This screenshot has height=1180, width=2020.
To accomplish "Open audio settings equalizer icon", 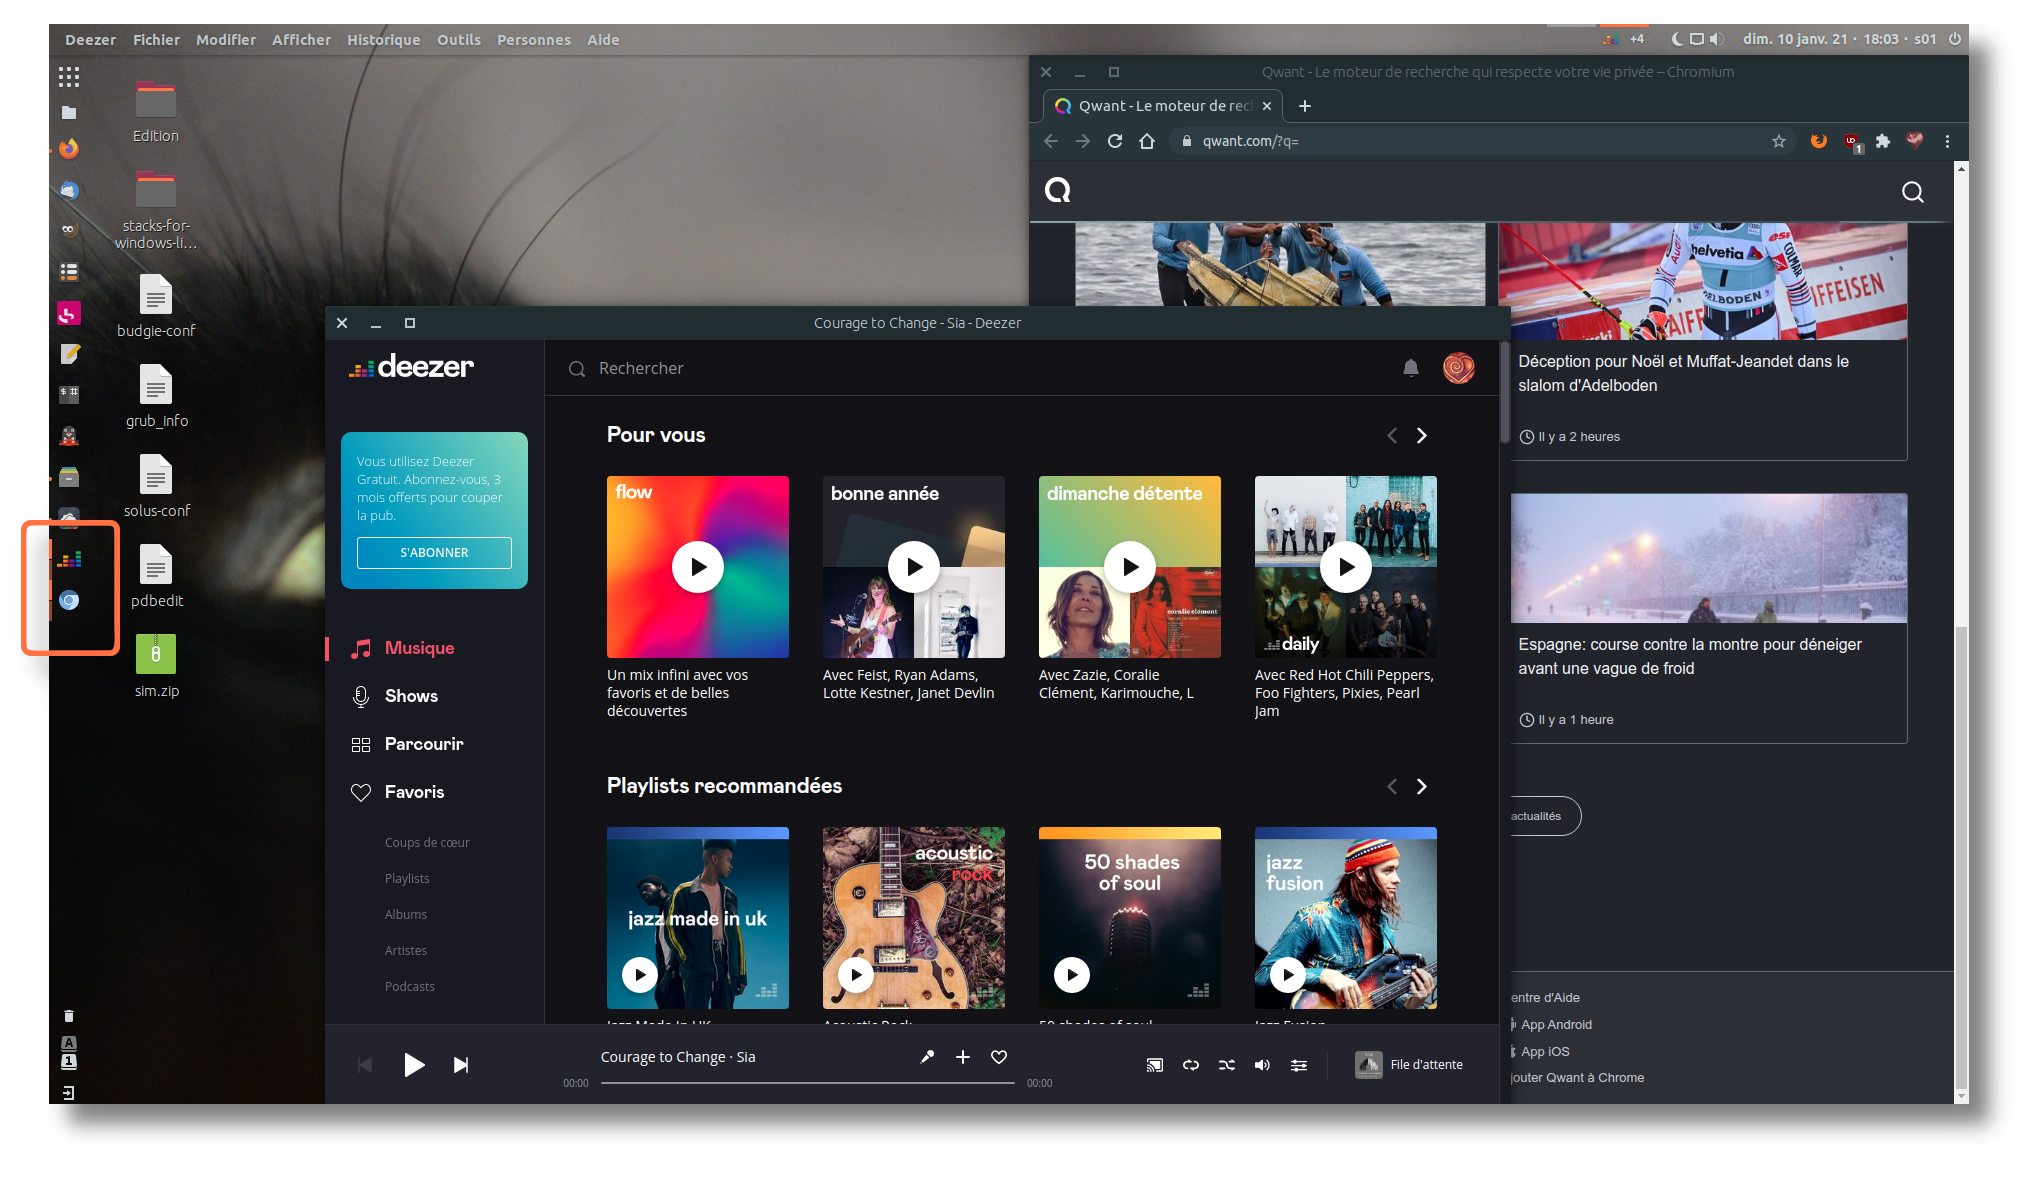I will 1298,1065.
